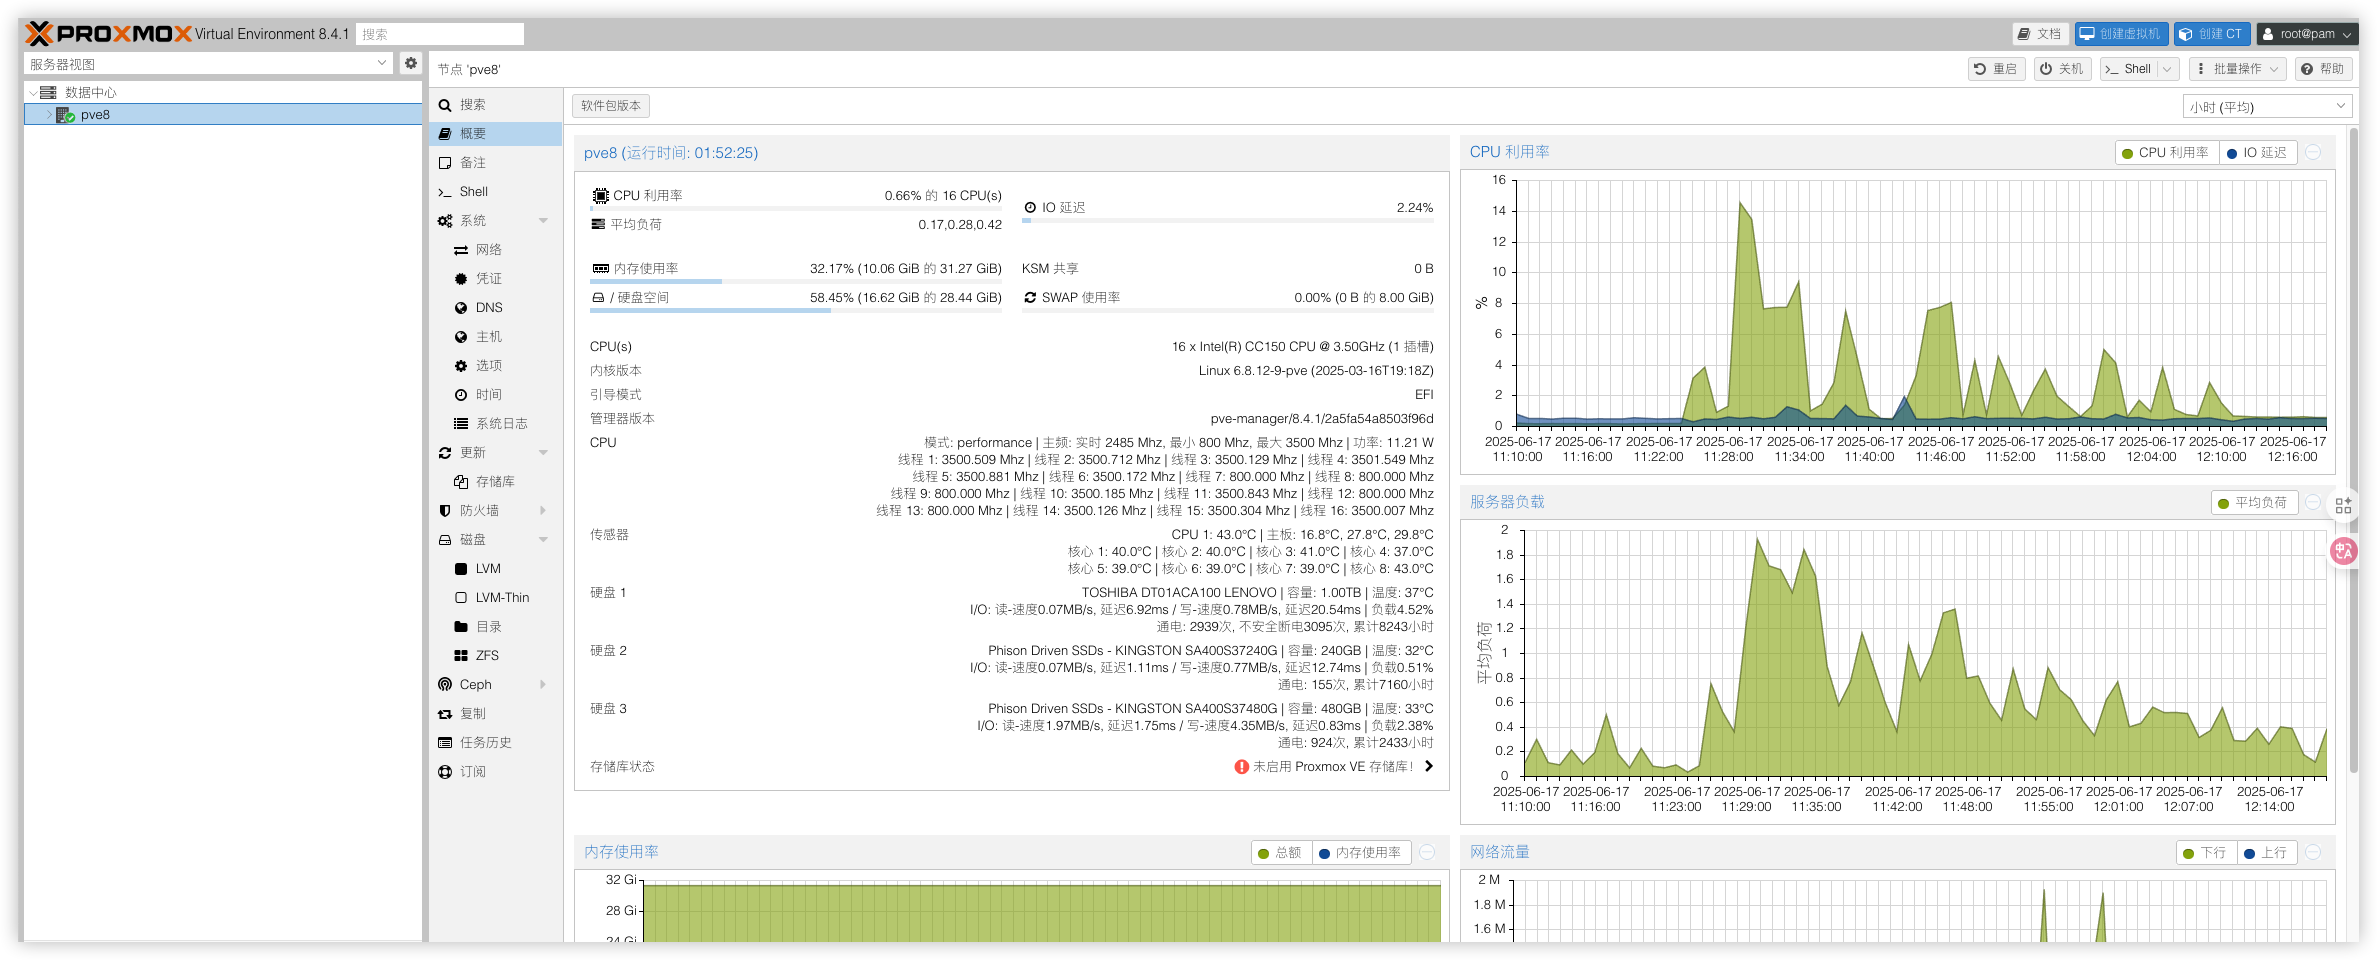Click the 更新 refresh icon
2377x960 pixels.
pos(445,453)
